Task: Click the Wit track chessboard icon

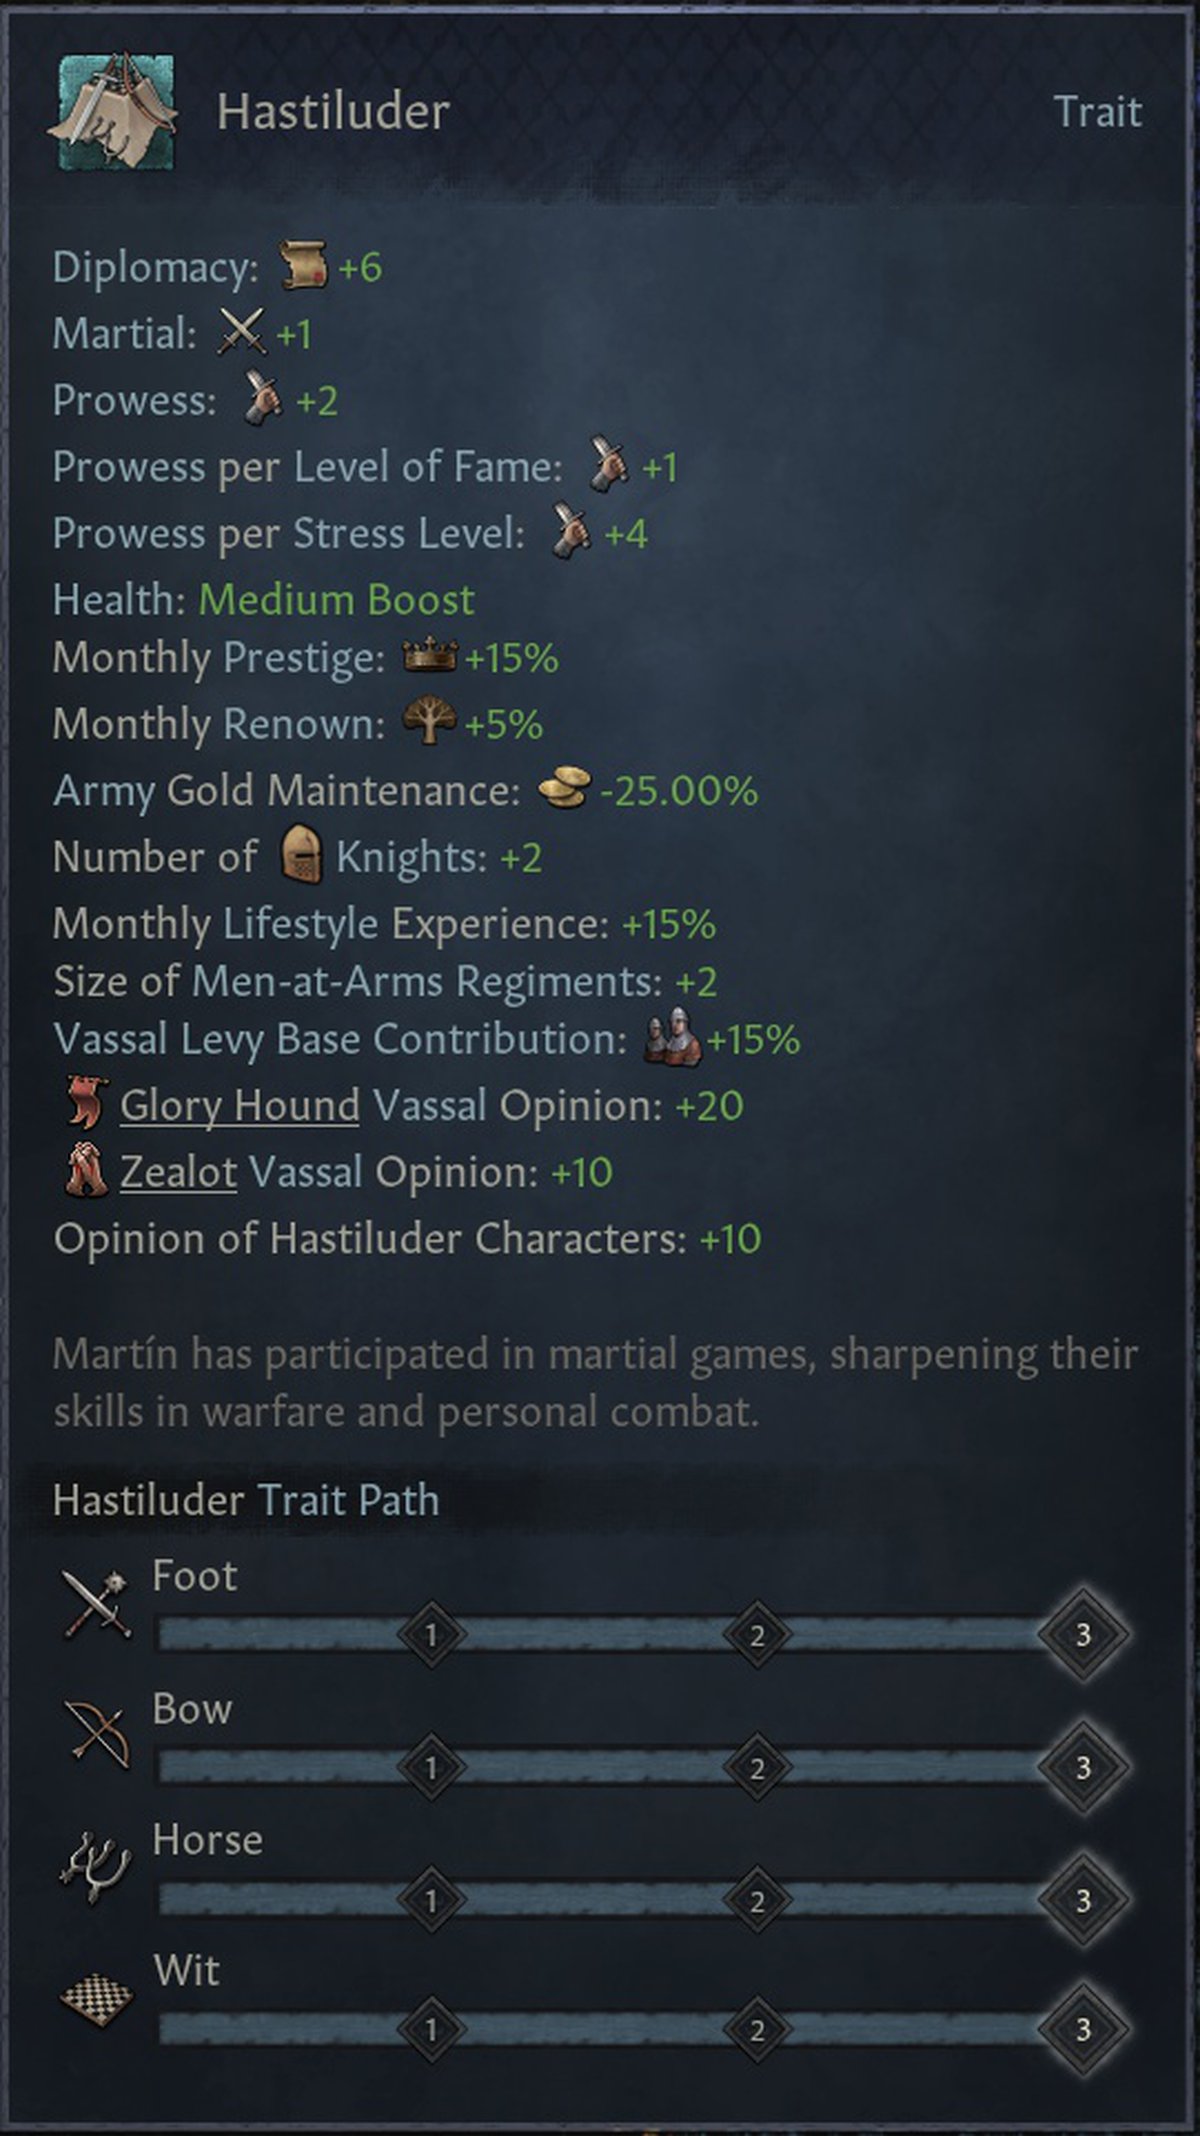Action: 96,1999
